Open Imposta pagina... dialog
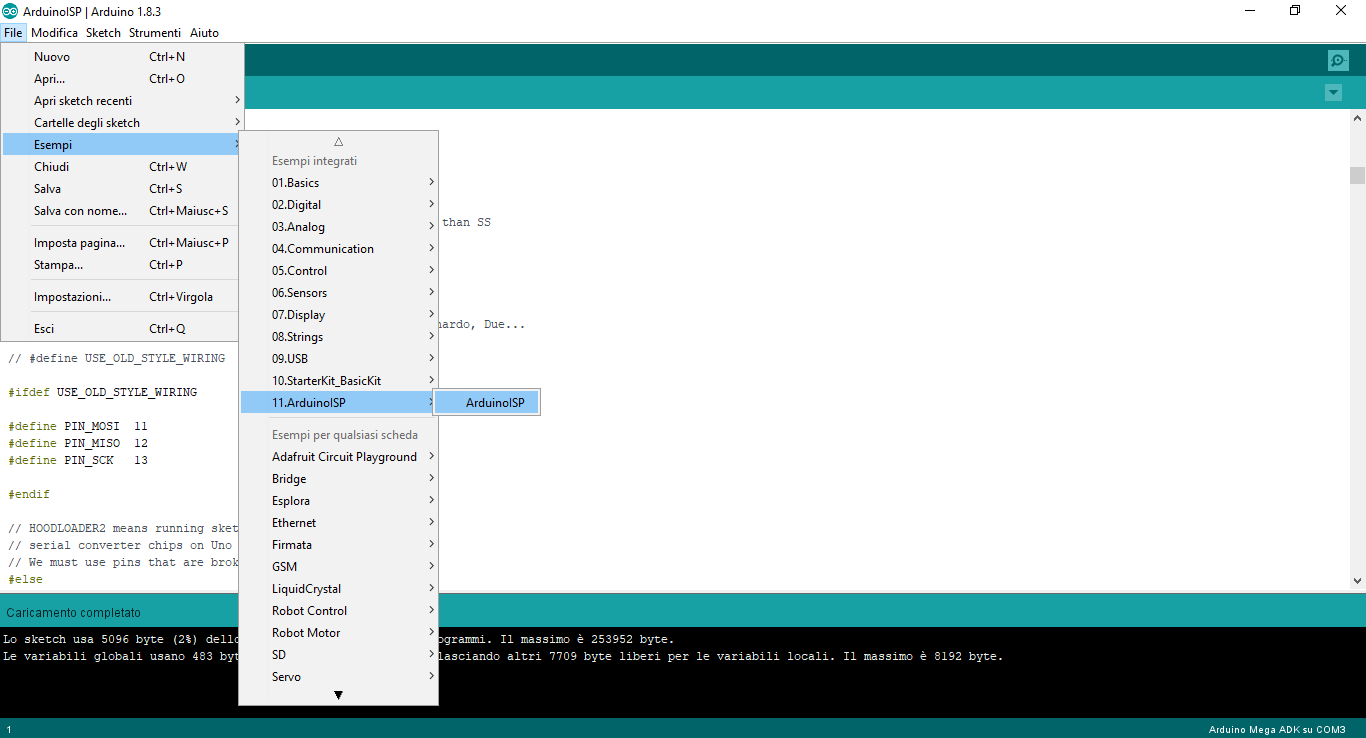This screenshot has width=1366, height=738. 122,243
